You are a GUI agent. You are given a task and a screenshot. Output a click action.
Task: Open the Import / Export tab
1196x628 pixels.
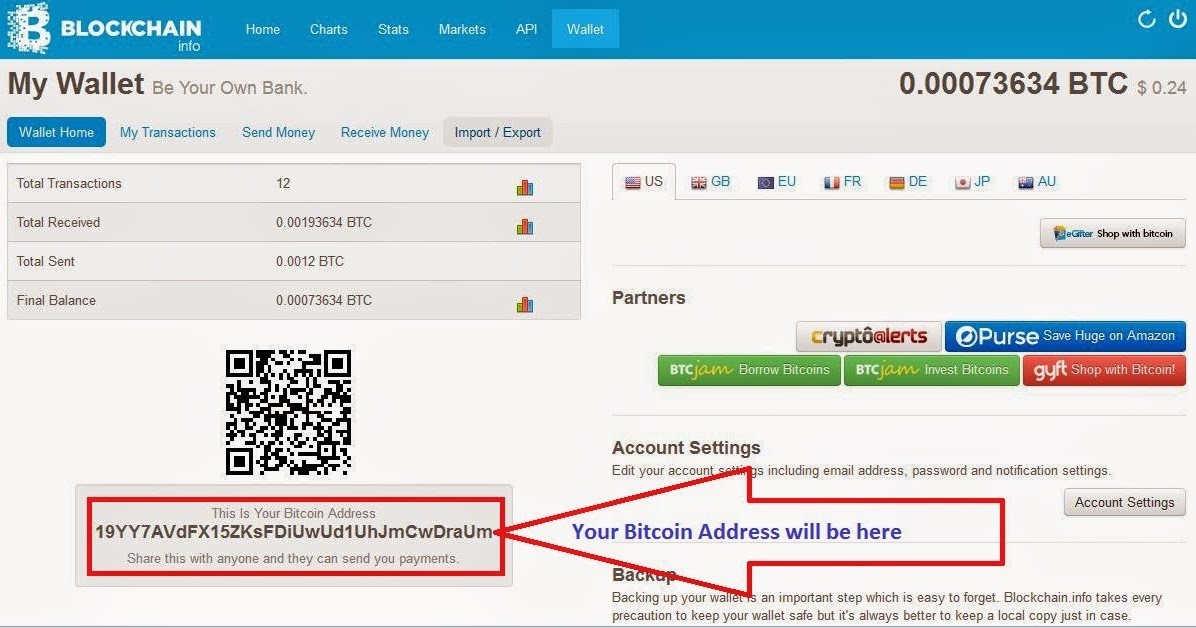(x=497, y=132)
